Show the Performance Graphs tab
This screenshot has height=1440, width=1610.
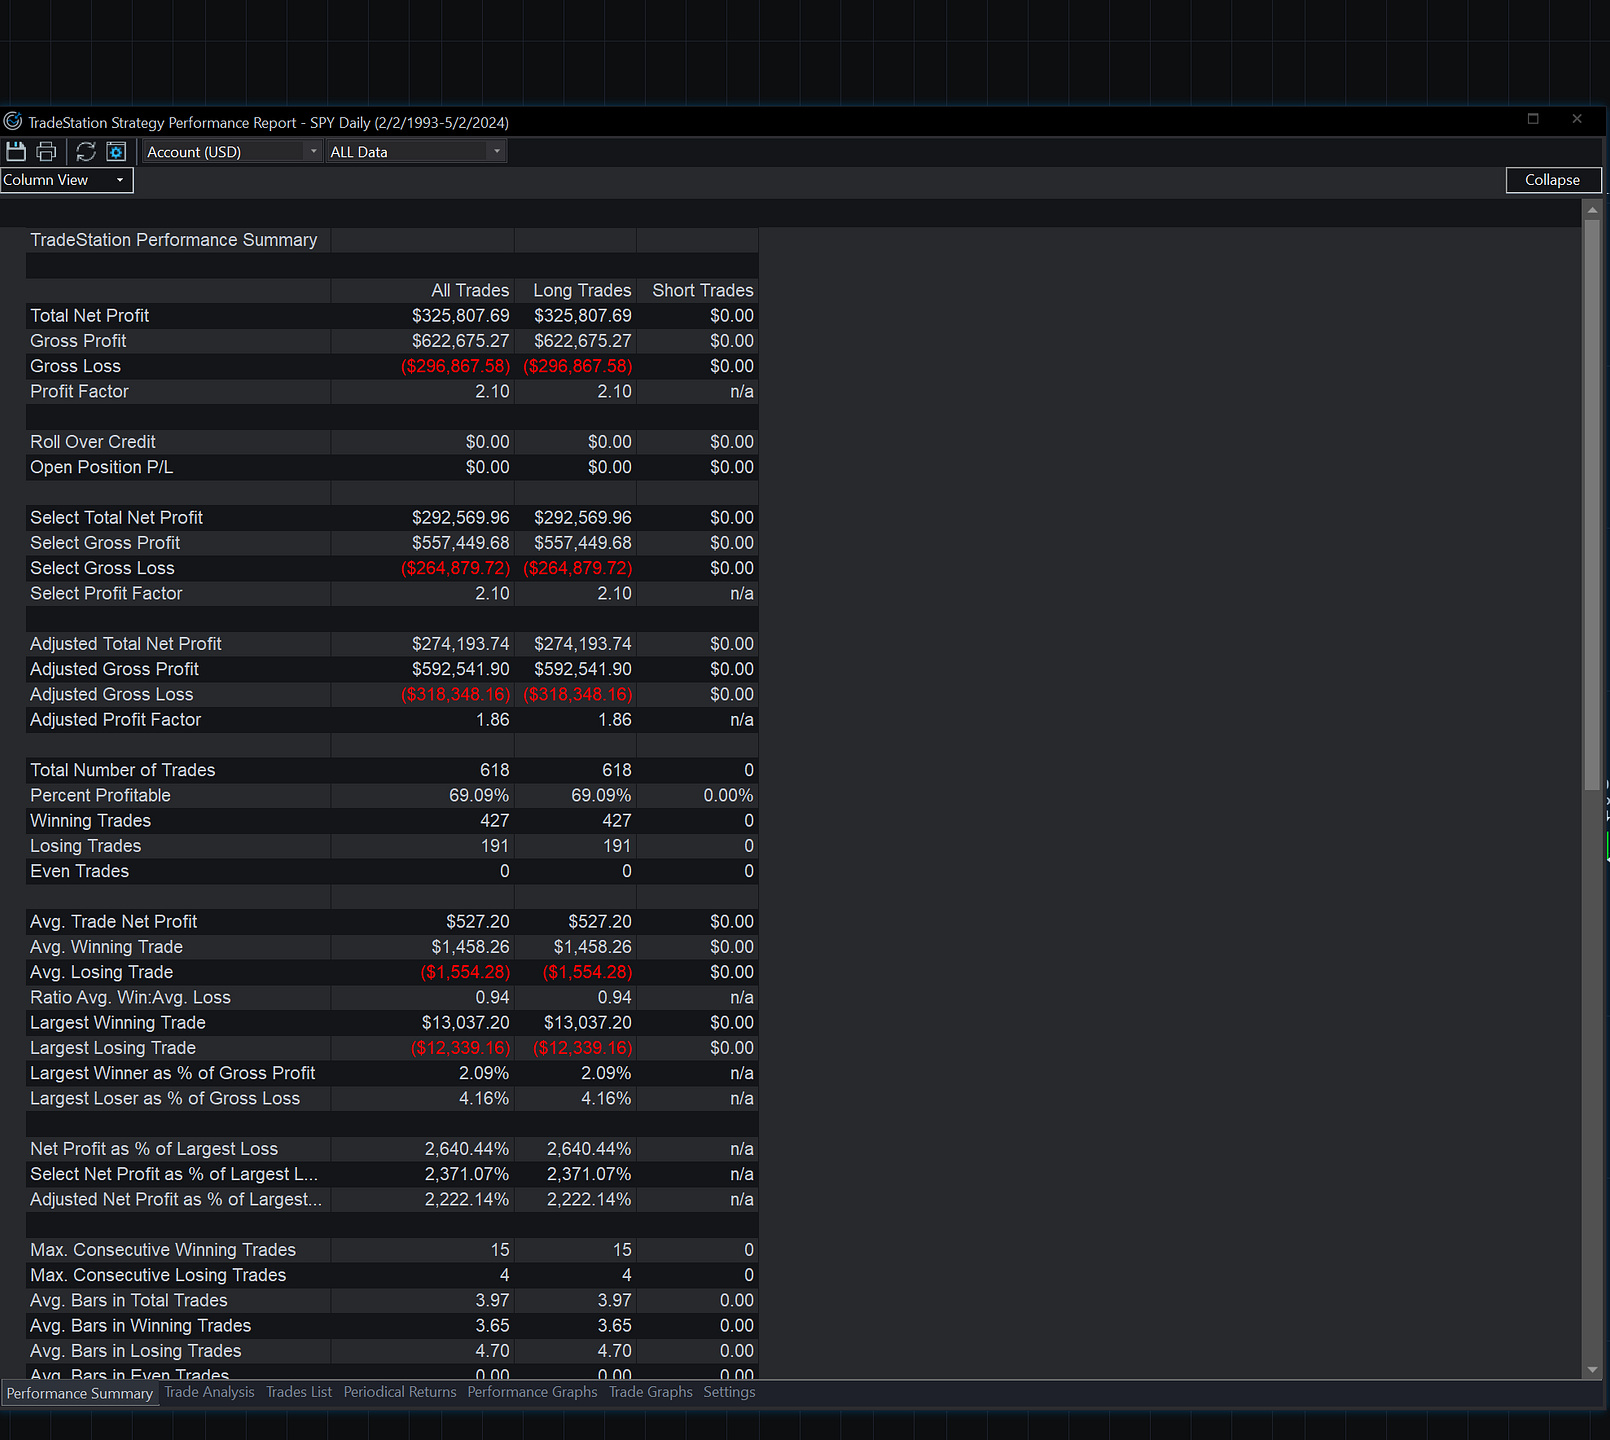(532, 1392)
